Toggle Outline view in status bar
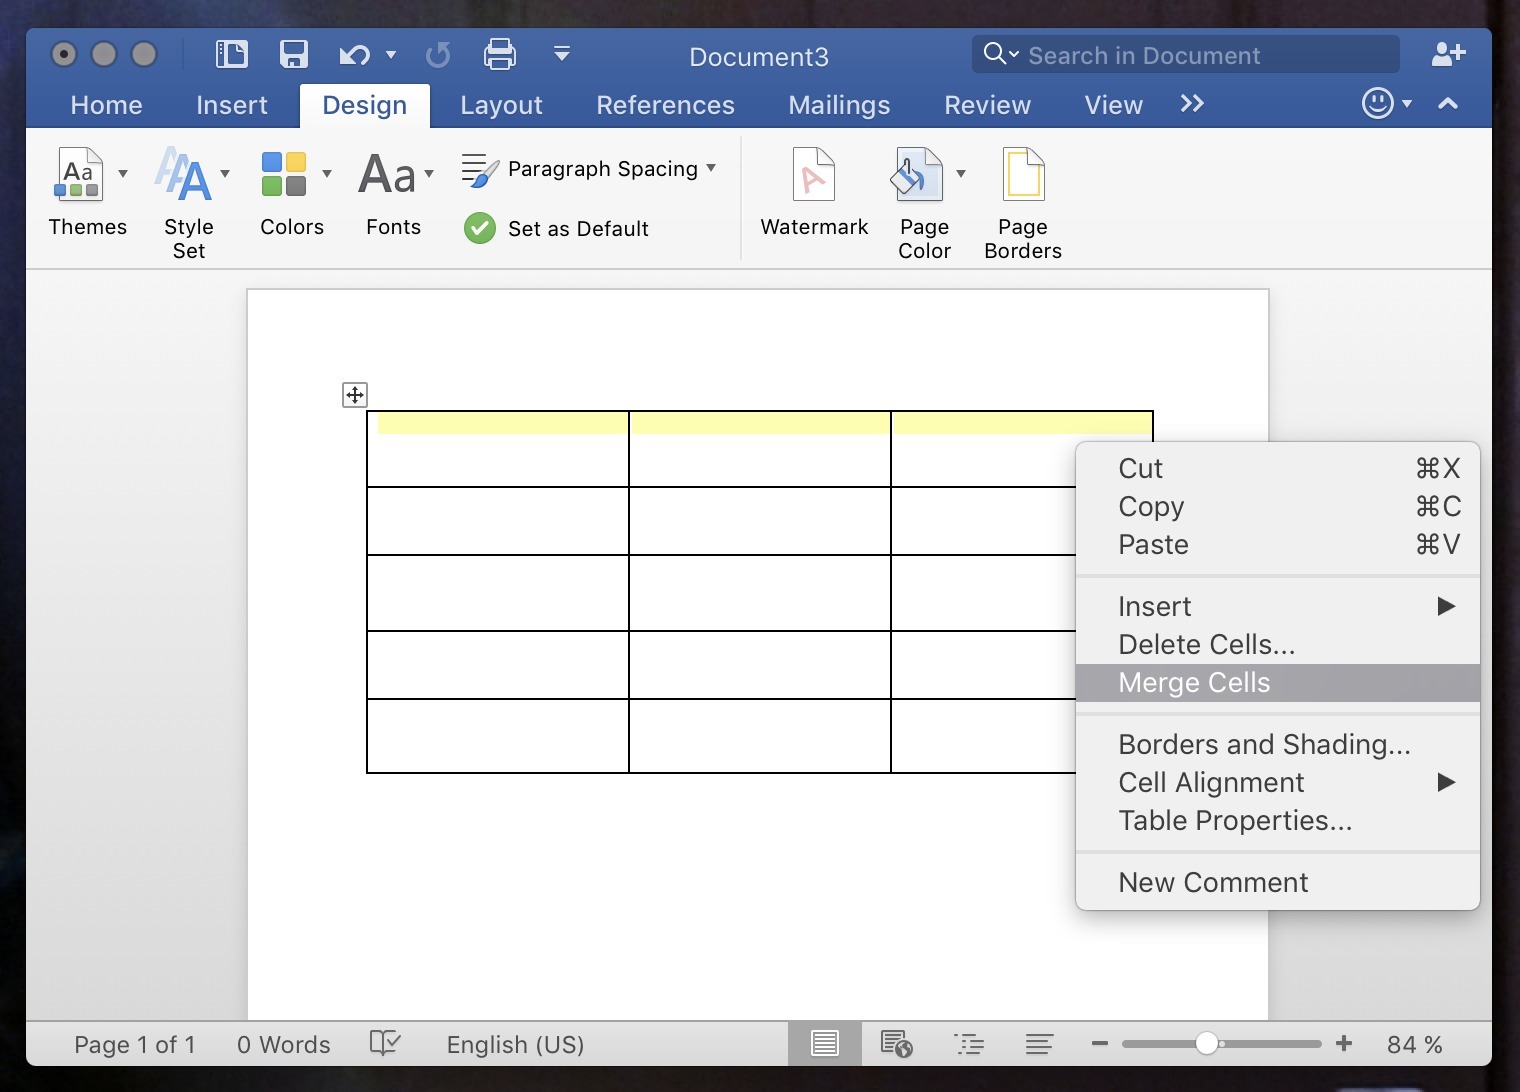Image resolution: width=1520 pixels, height=1092 pixels. [x=969, y=1044]
